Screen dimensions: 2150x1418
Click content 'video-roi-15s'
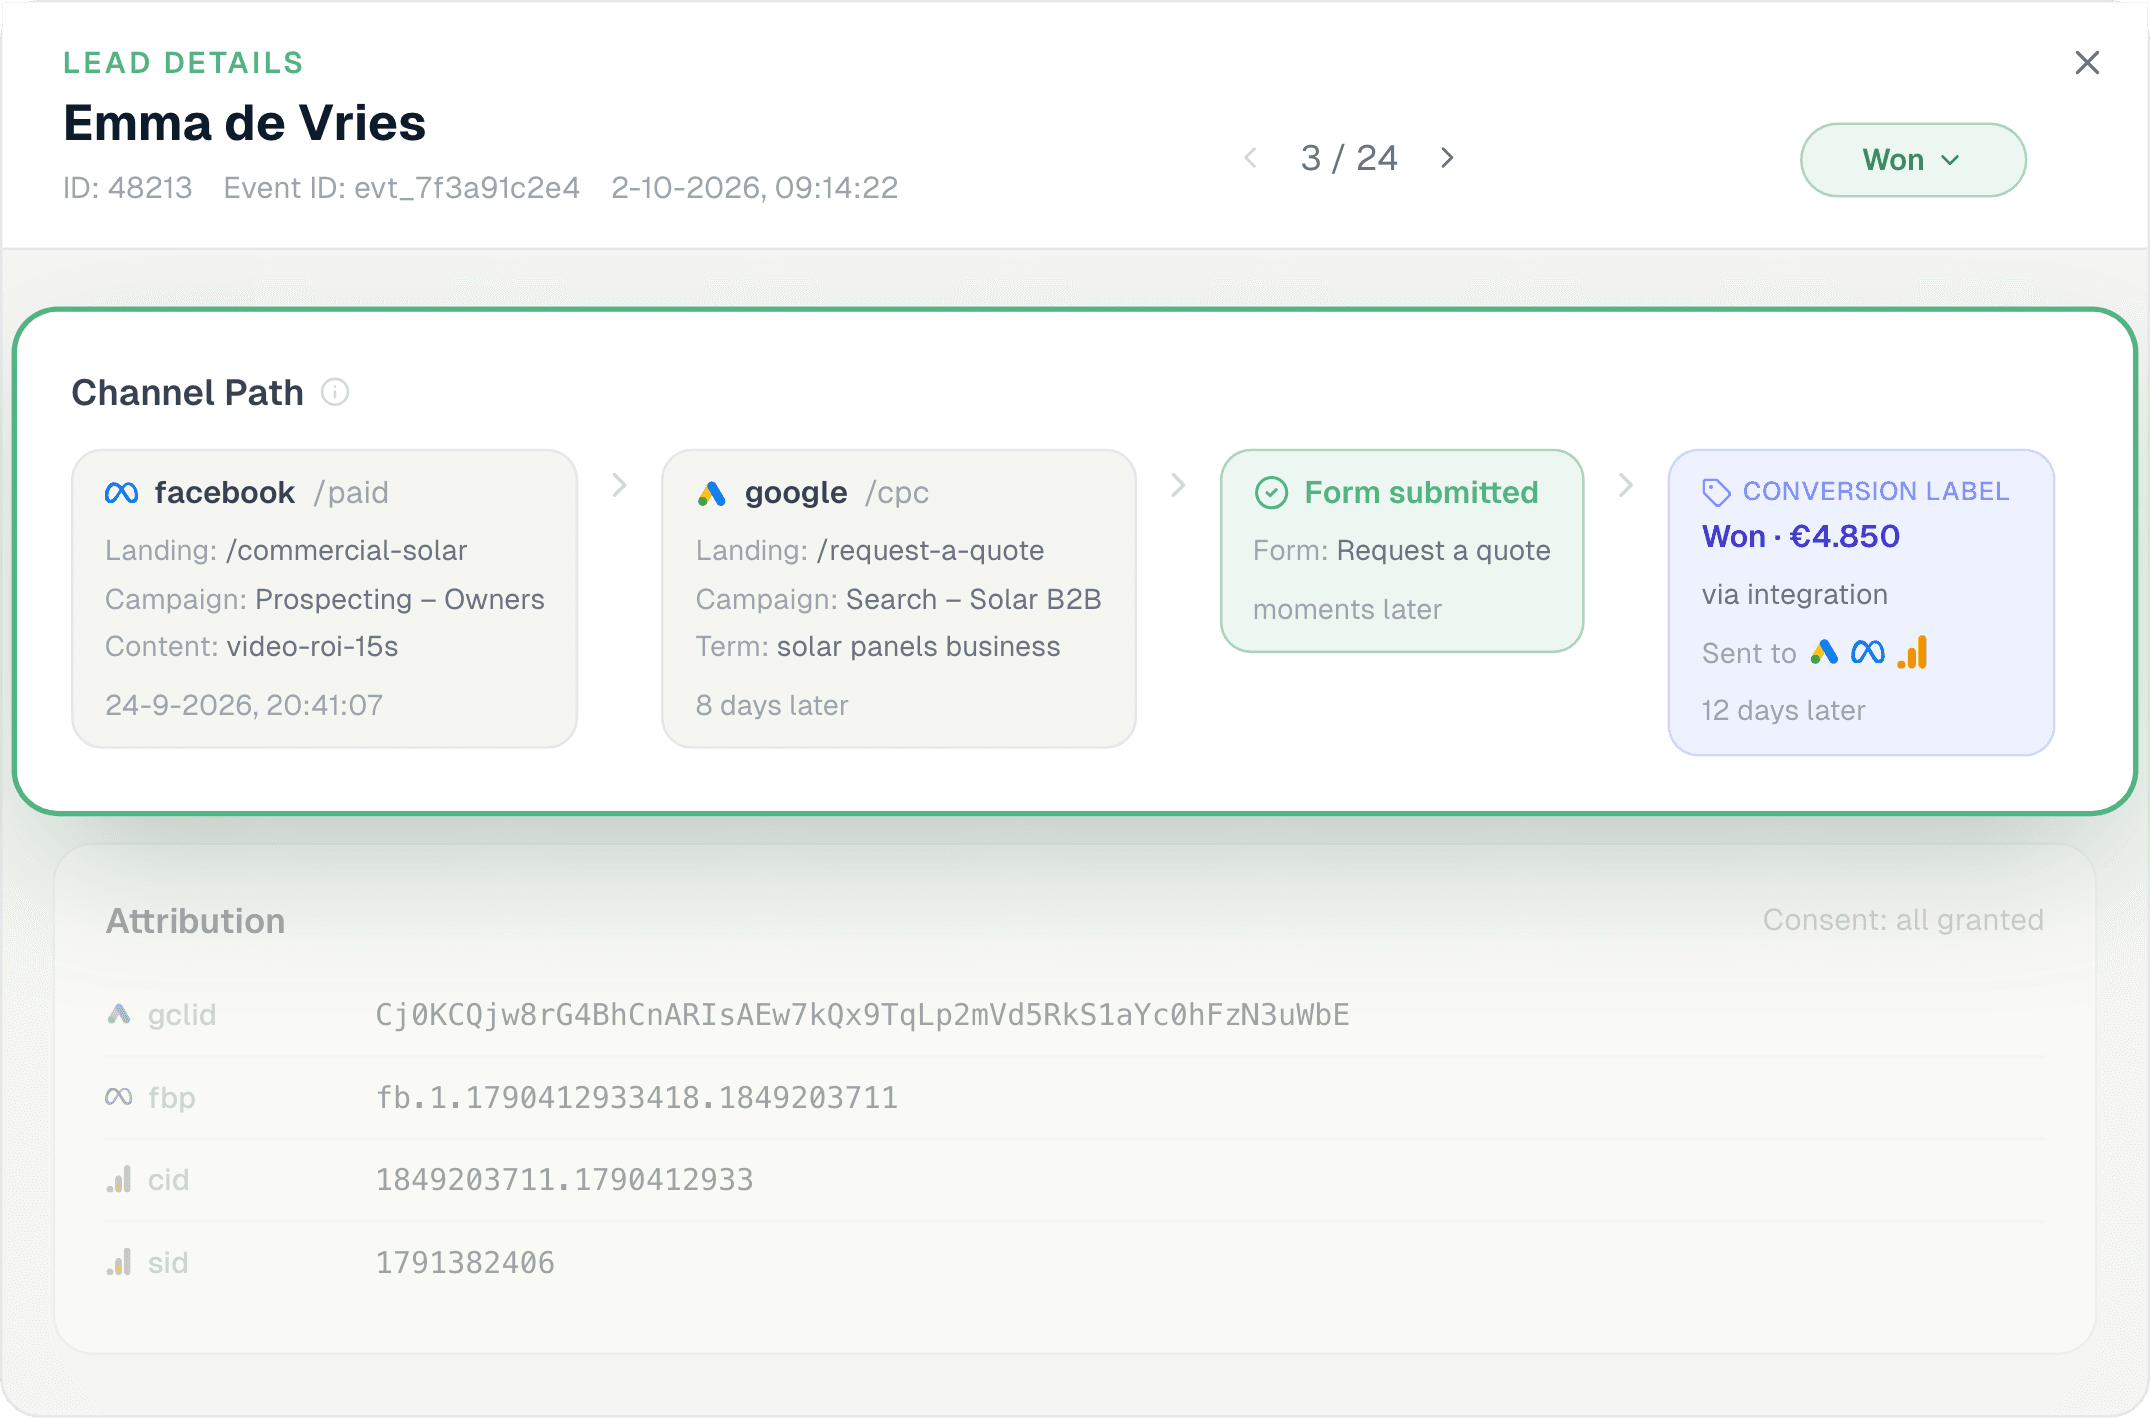(313, 647)
